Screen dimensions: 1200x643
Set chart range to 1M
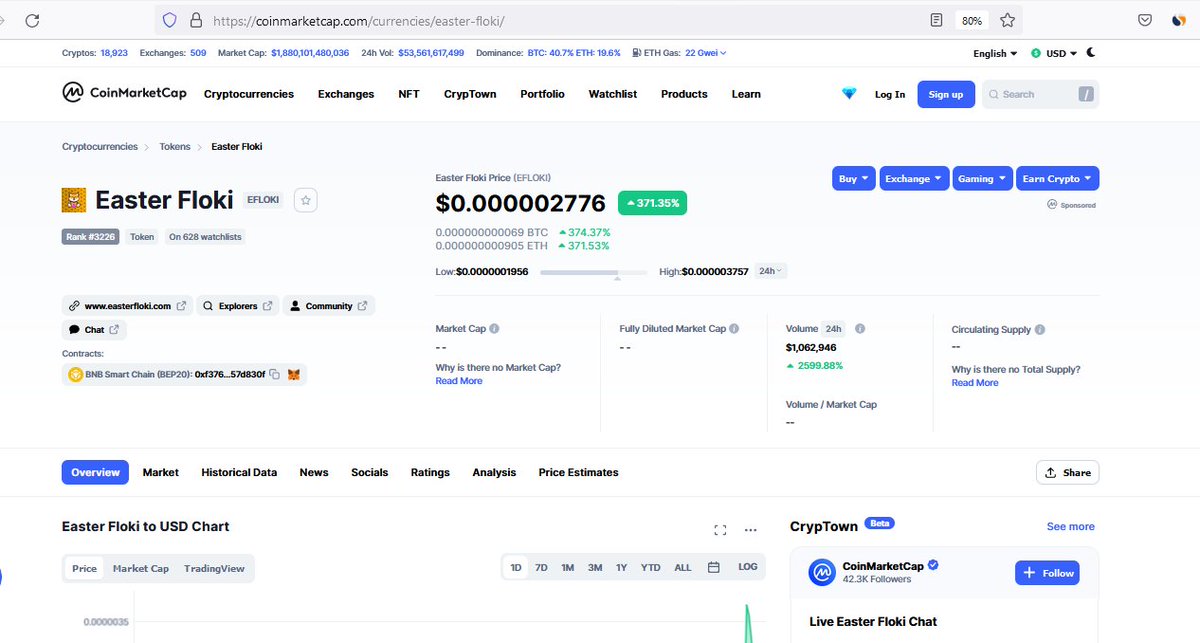tap(567, 567)
